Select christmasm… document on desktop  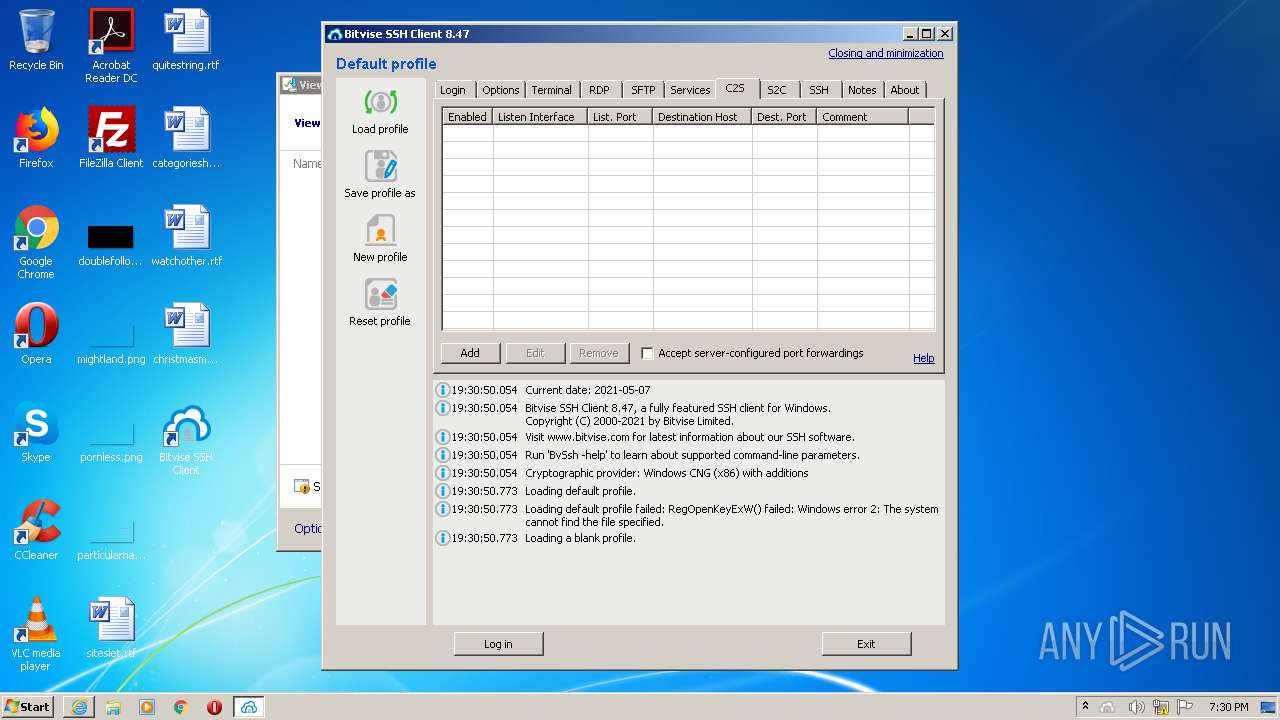pyautogui.click(x=186, y=334)
